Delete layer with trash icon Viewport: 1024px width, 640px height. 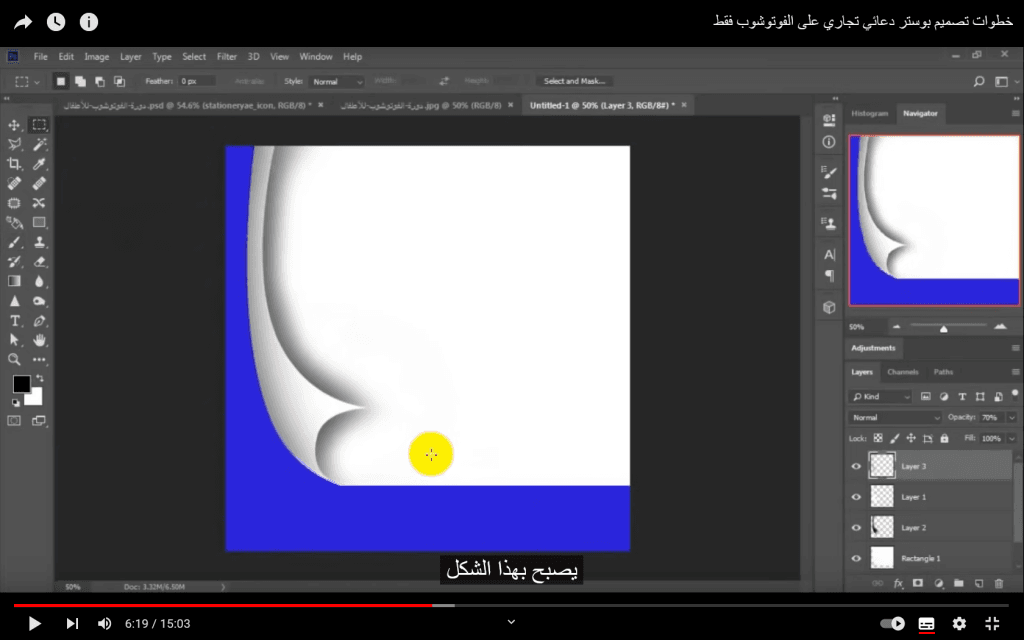[999, 583]
